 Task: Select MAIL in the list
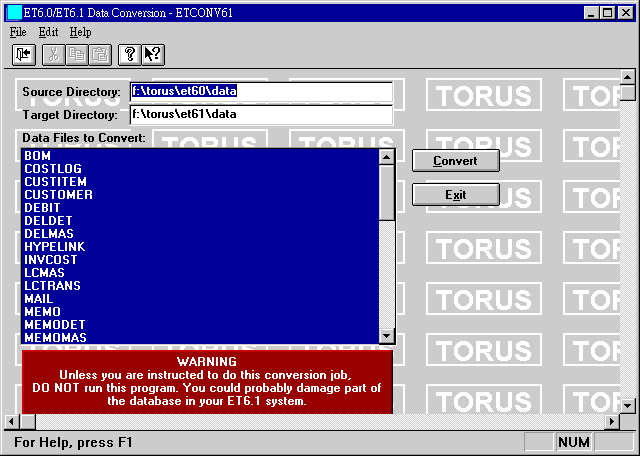pyautogui.click(x=200, y=299)
